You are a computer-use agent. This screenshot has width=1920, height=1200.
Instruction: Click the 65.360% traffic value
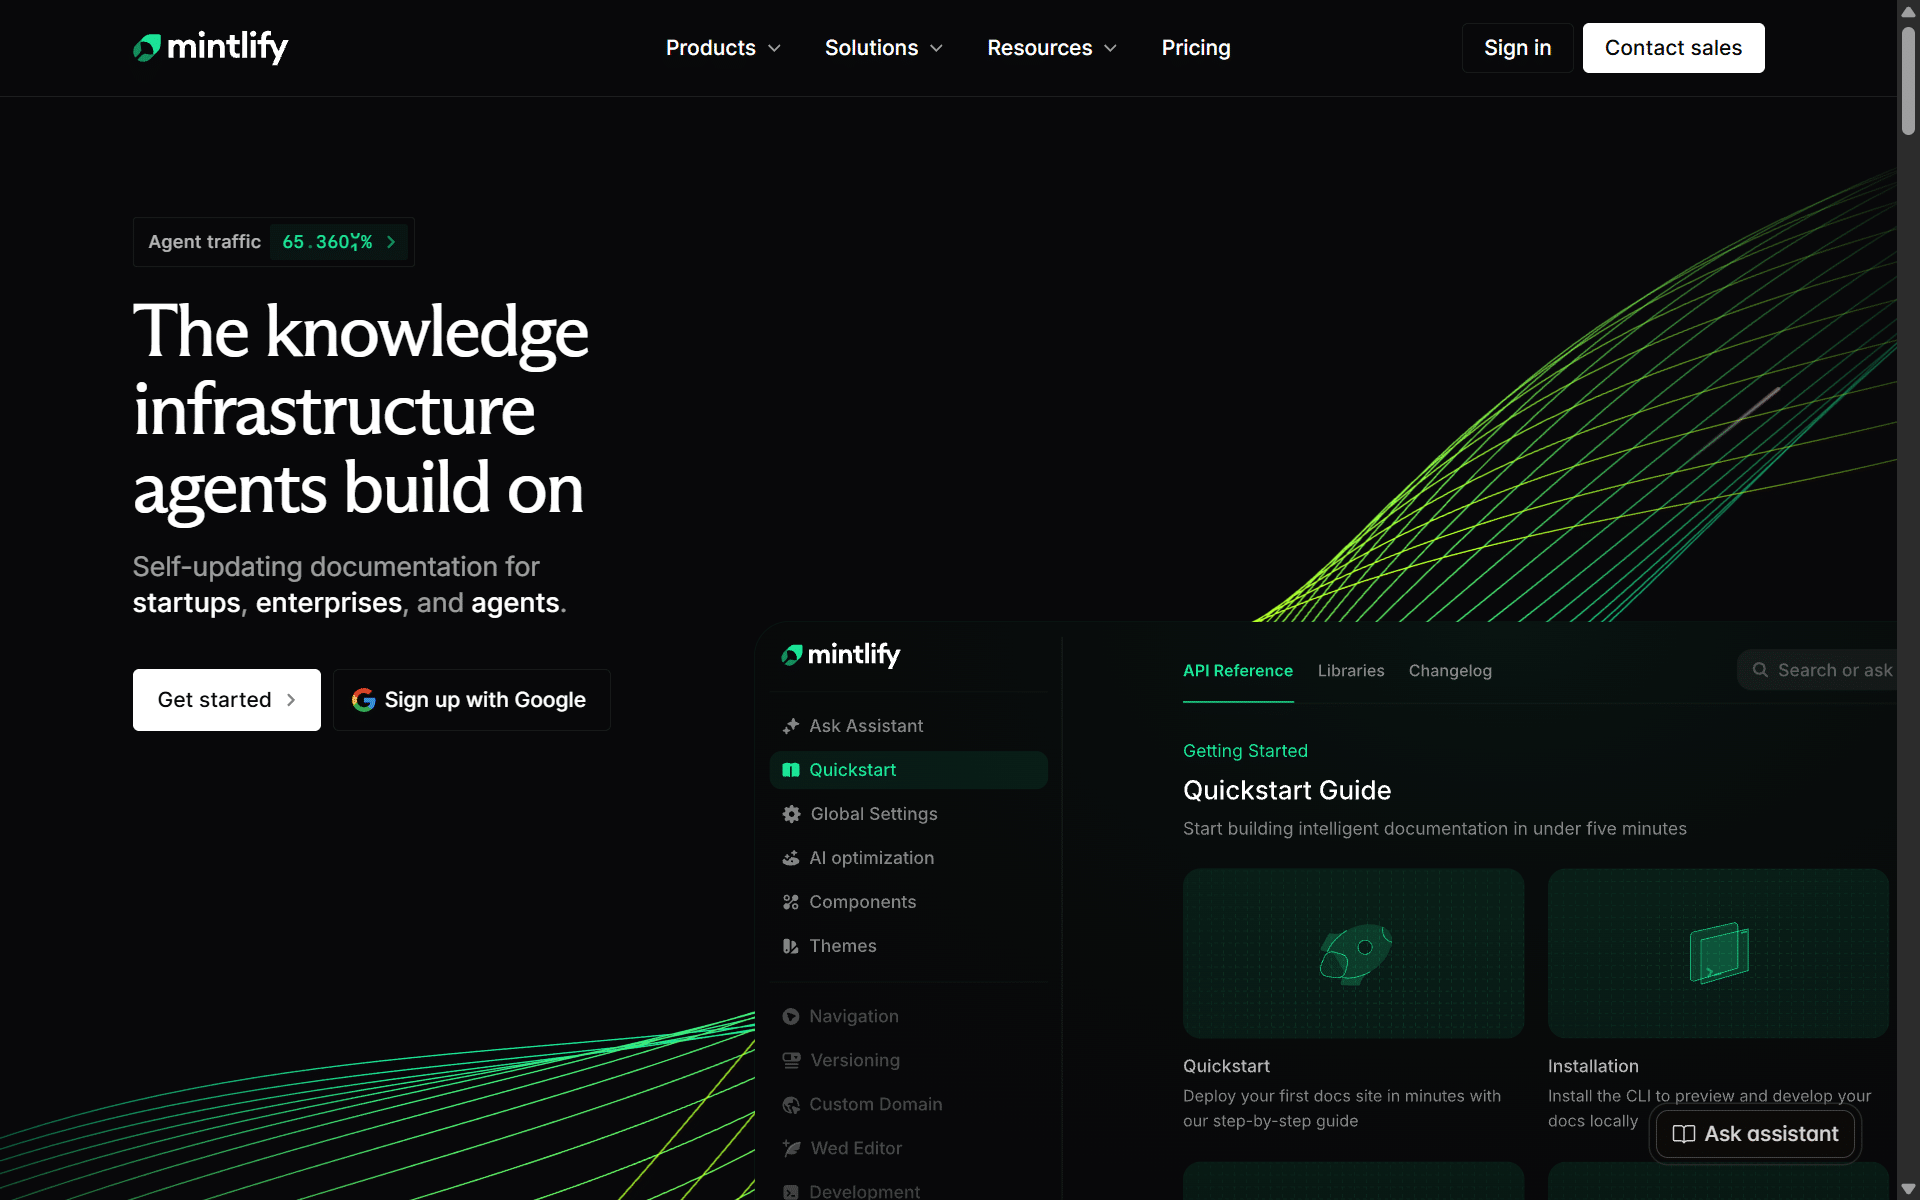pos(327,242)
